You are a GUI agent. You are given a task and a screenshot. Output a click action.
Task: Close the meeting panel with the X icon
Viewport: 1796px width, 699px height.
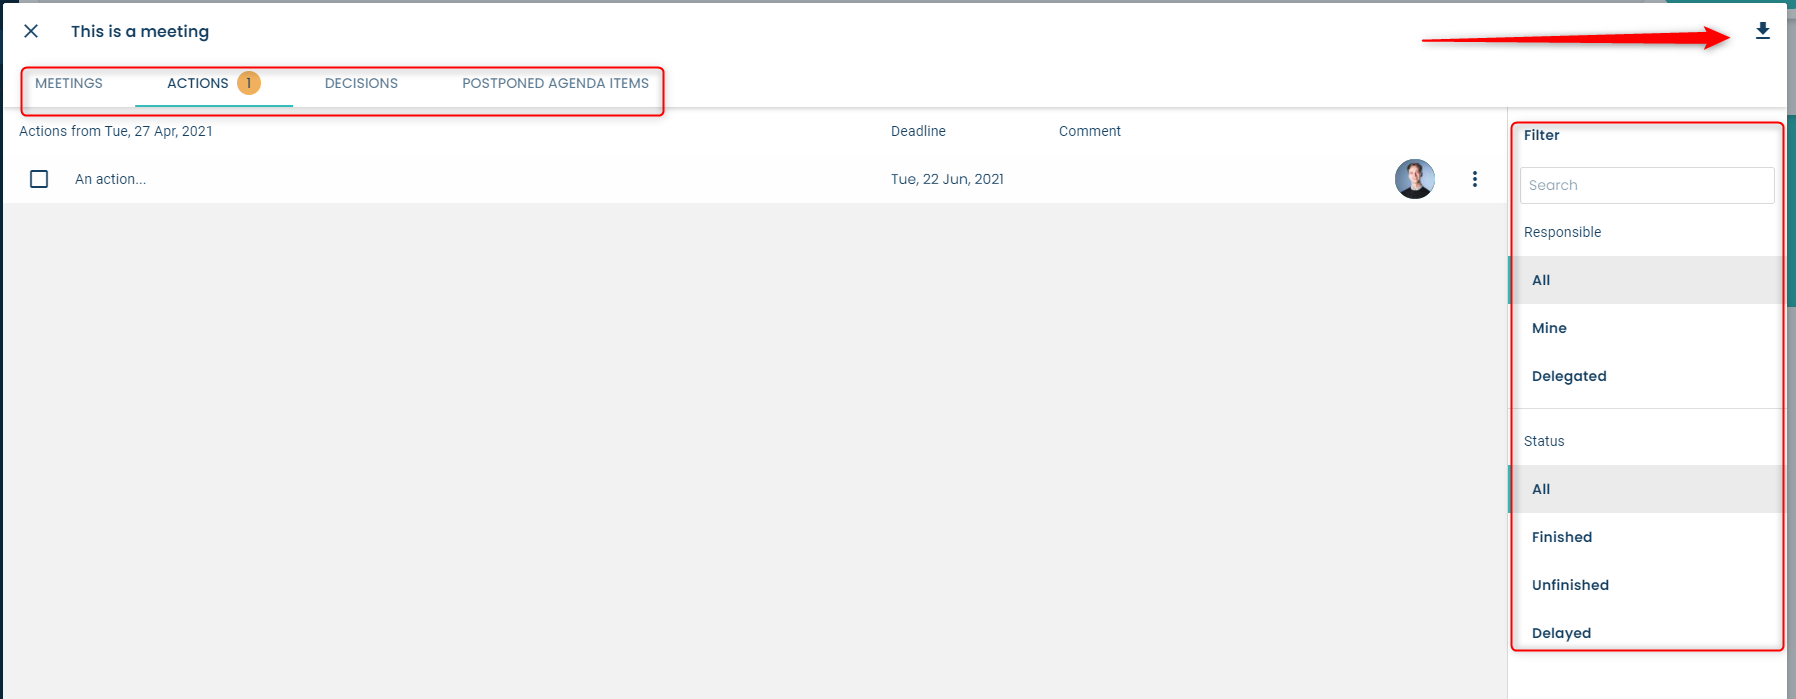coord(31,31)
